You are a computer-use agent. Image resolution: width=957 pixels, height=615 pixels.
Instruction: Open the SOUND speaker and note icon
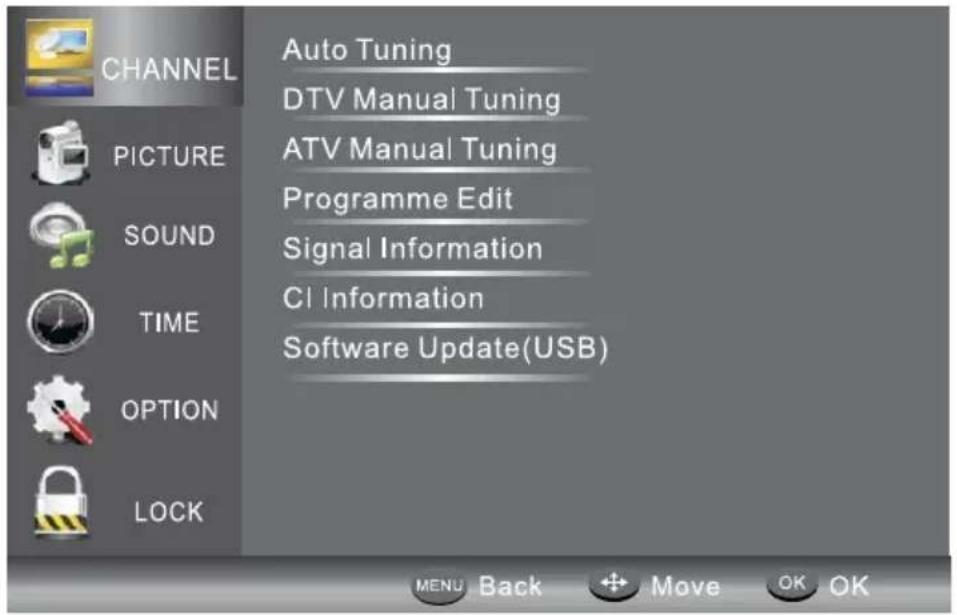click(x=62, y=236)
